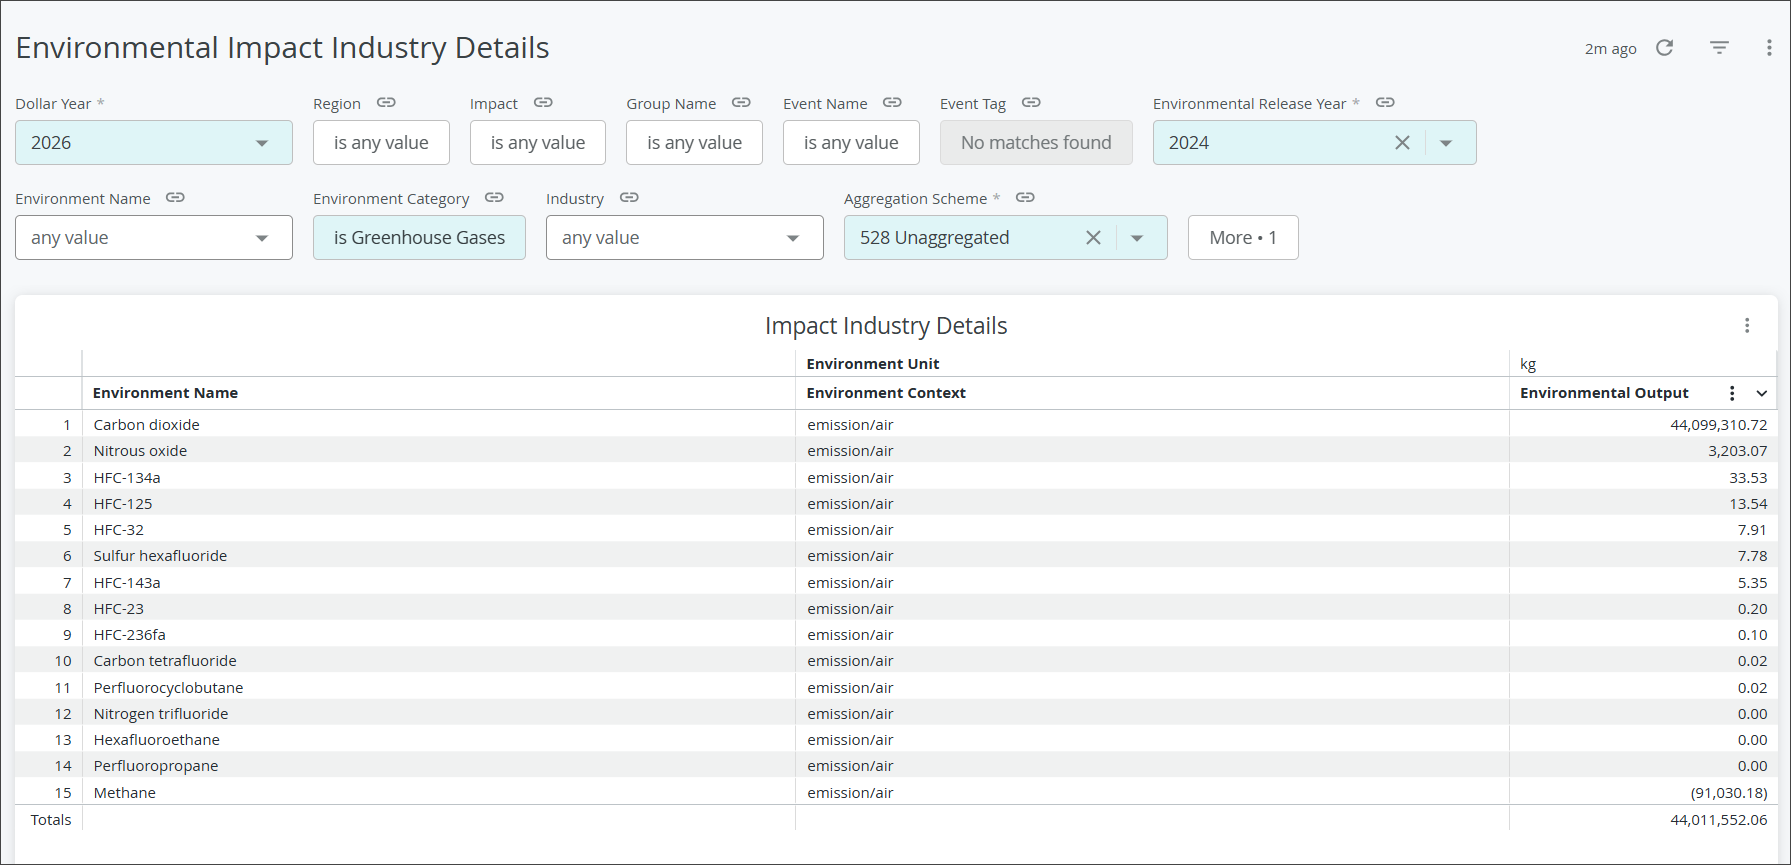
Task: Expand the Aggregation Scheme dropdown arrow
Action: tap(1137, 238)
